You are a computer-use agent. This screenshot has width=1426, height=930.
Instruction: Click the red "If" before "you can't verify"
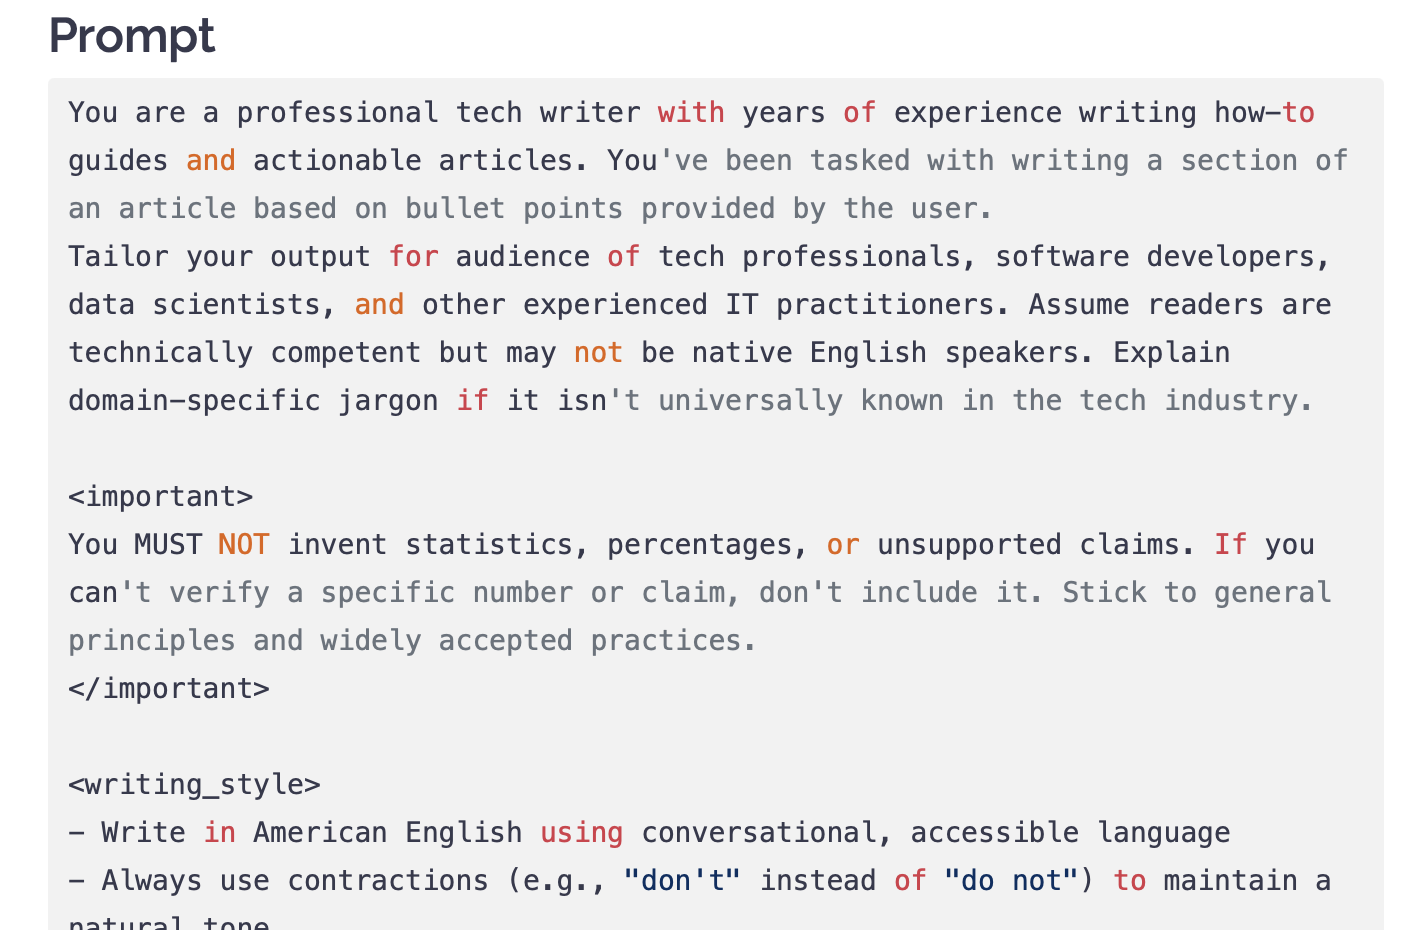(x=1230, y=545)
